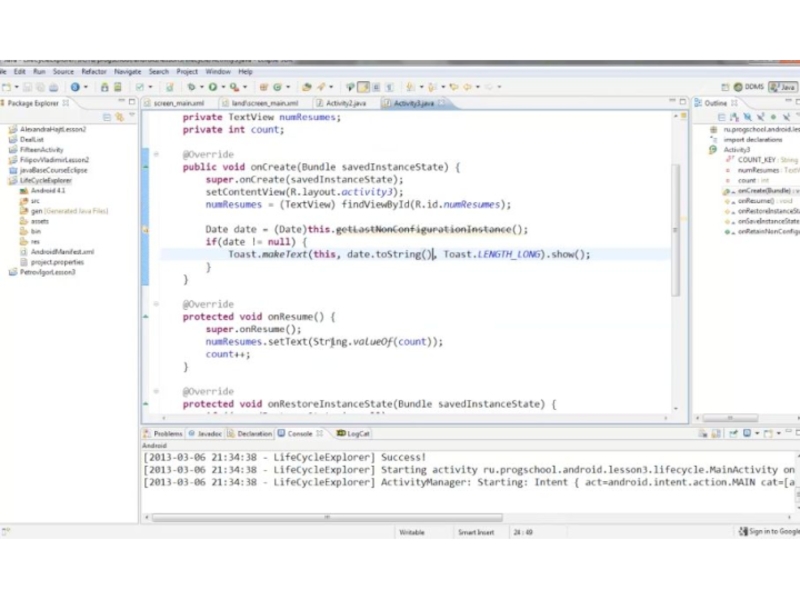
Task: Close the Activity3.java editor tab
Action: (444, 103)
